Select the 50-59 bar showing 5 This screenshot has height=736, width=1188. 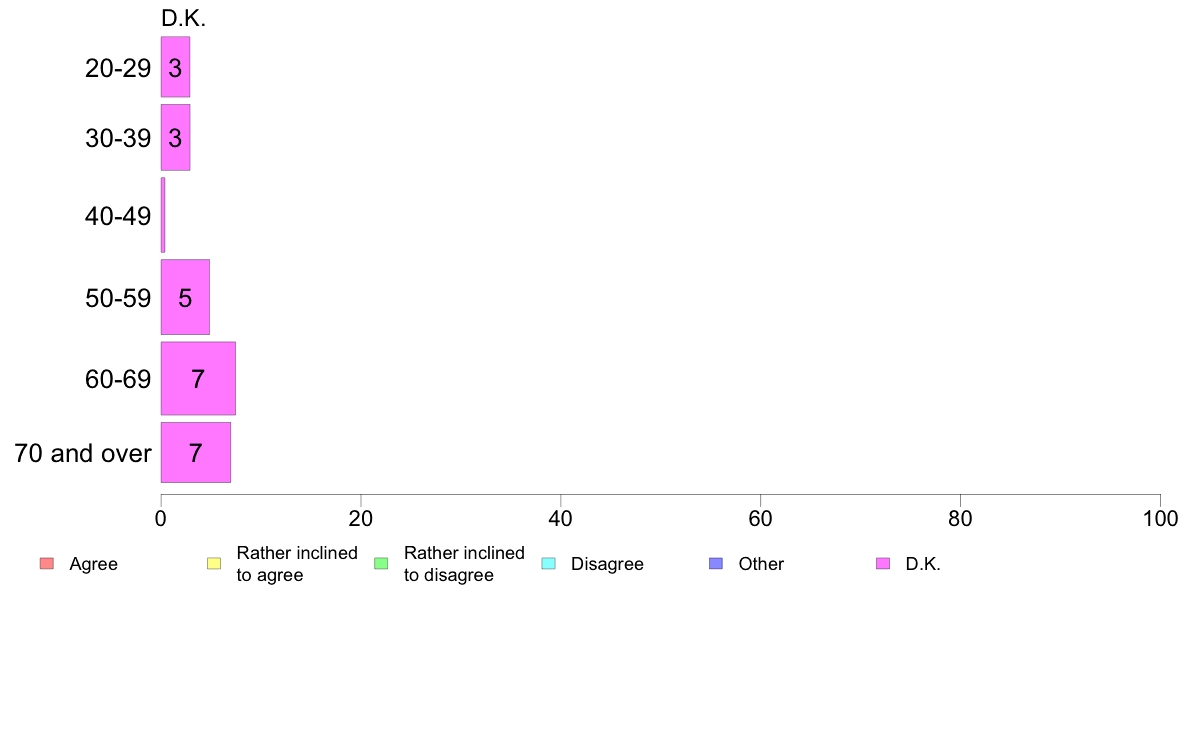pos(185,297)
